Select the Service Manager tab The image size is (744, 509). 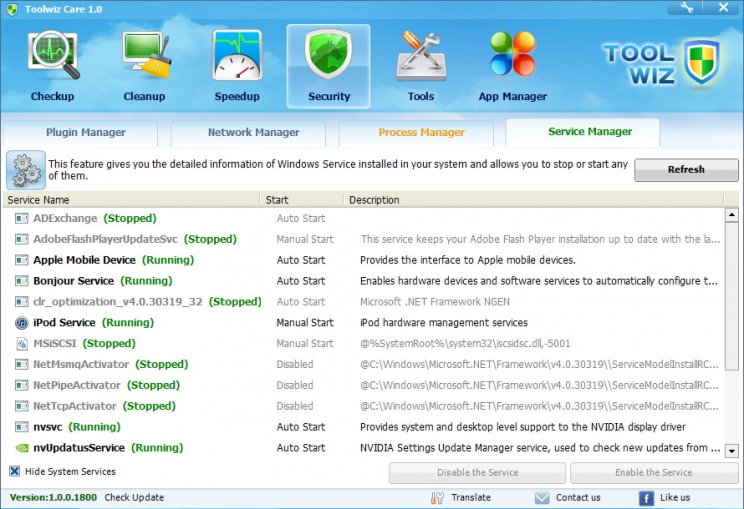pos(583,132)
